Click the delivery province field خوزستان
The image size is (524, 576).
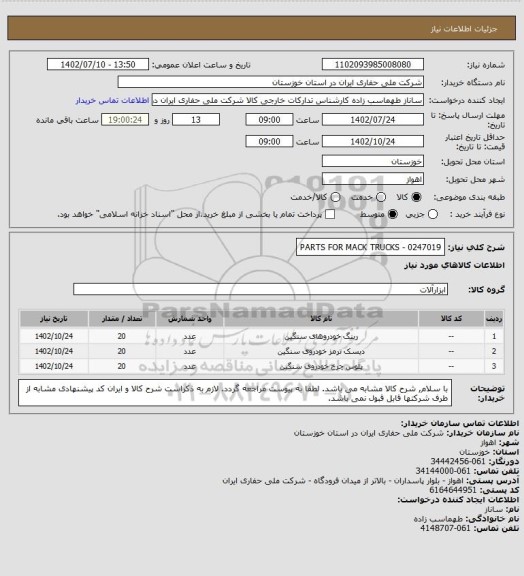click(373, 161)
